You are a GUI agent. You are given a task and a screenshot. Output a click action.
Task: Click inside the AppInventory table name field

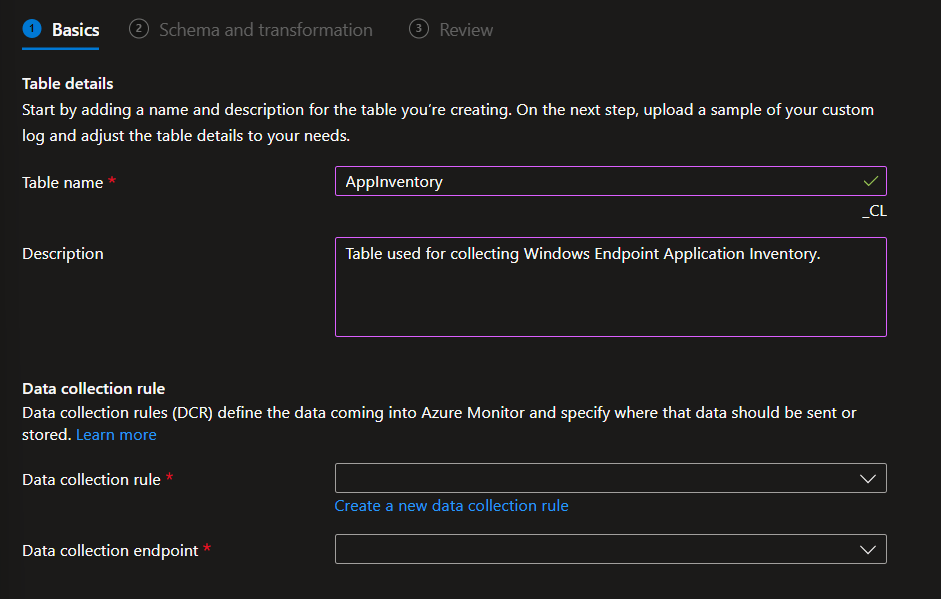click(x=600, y=181)
